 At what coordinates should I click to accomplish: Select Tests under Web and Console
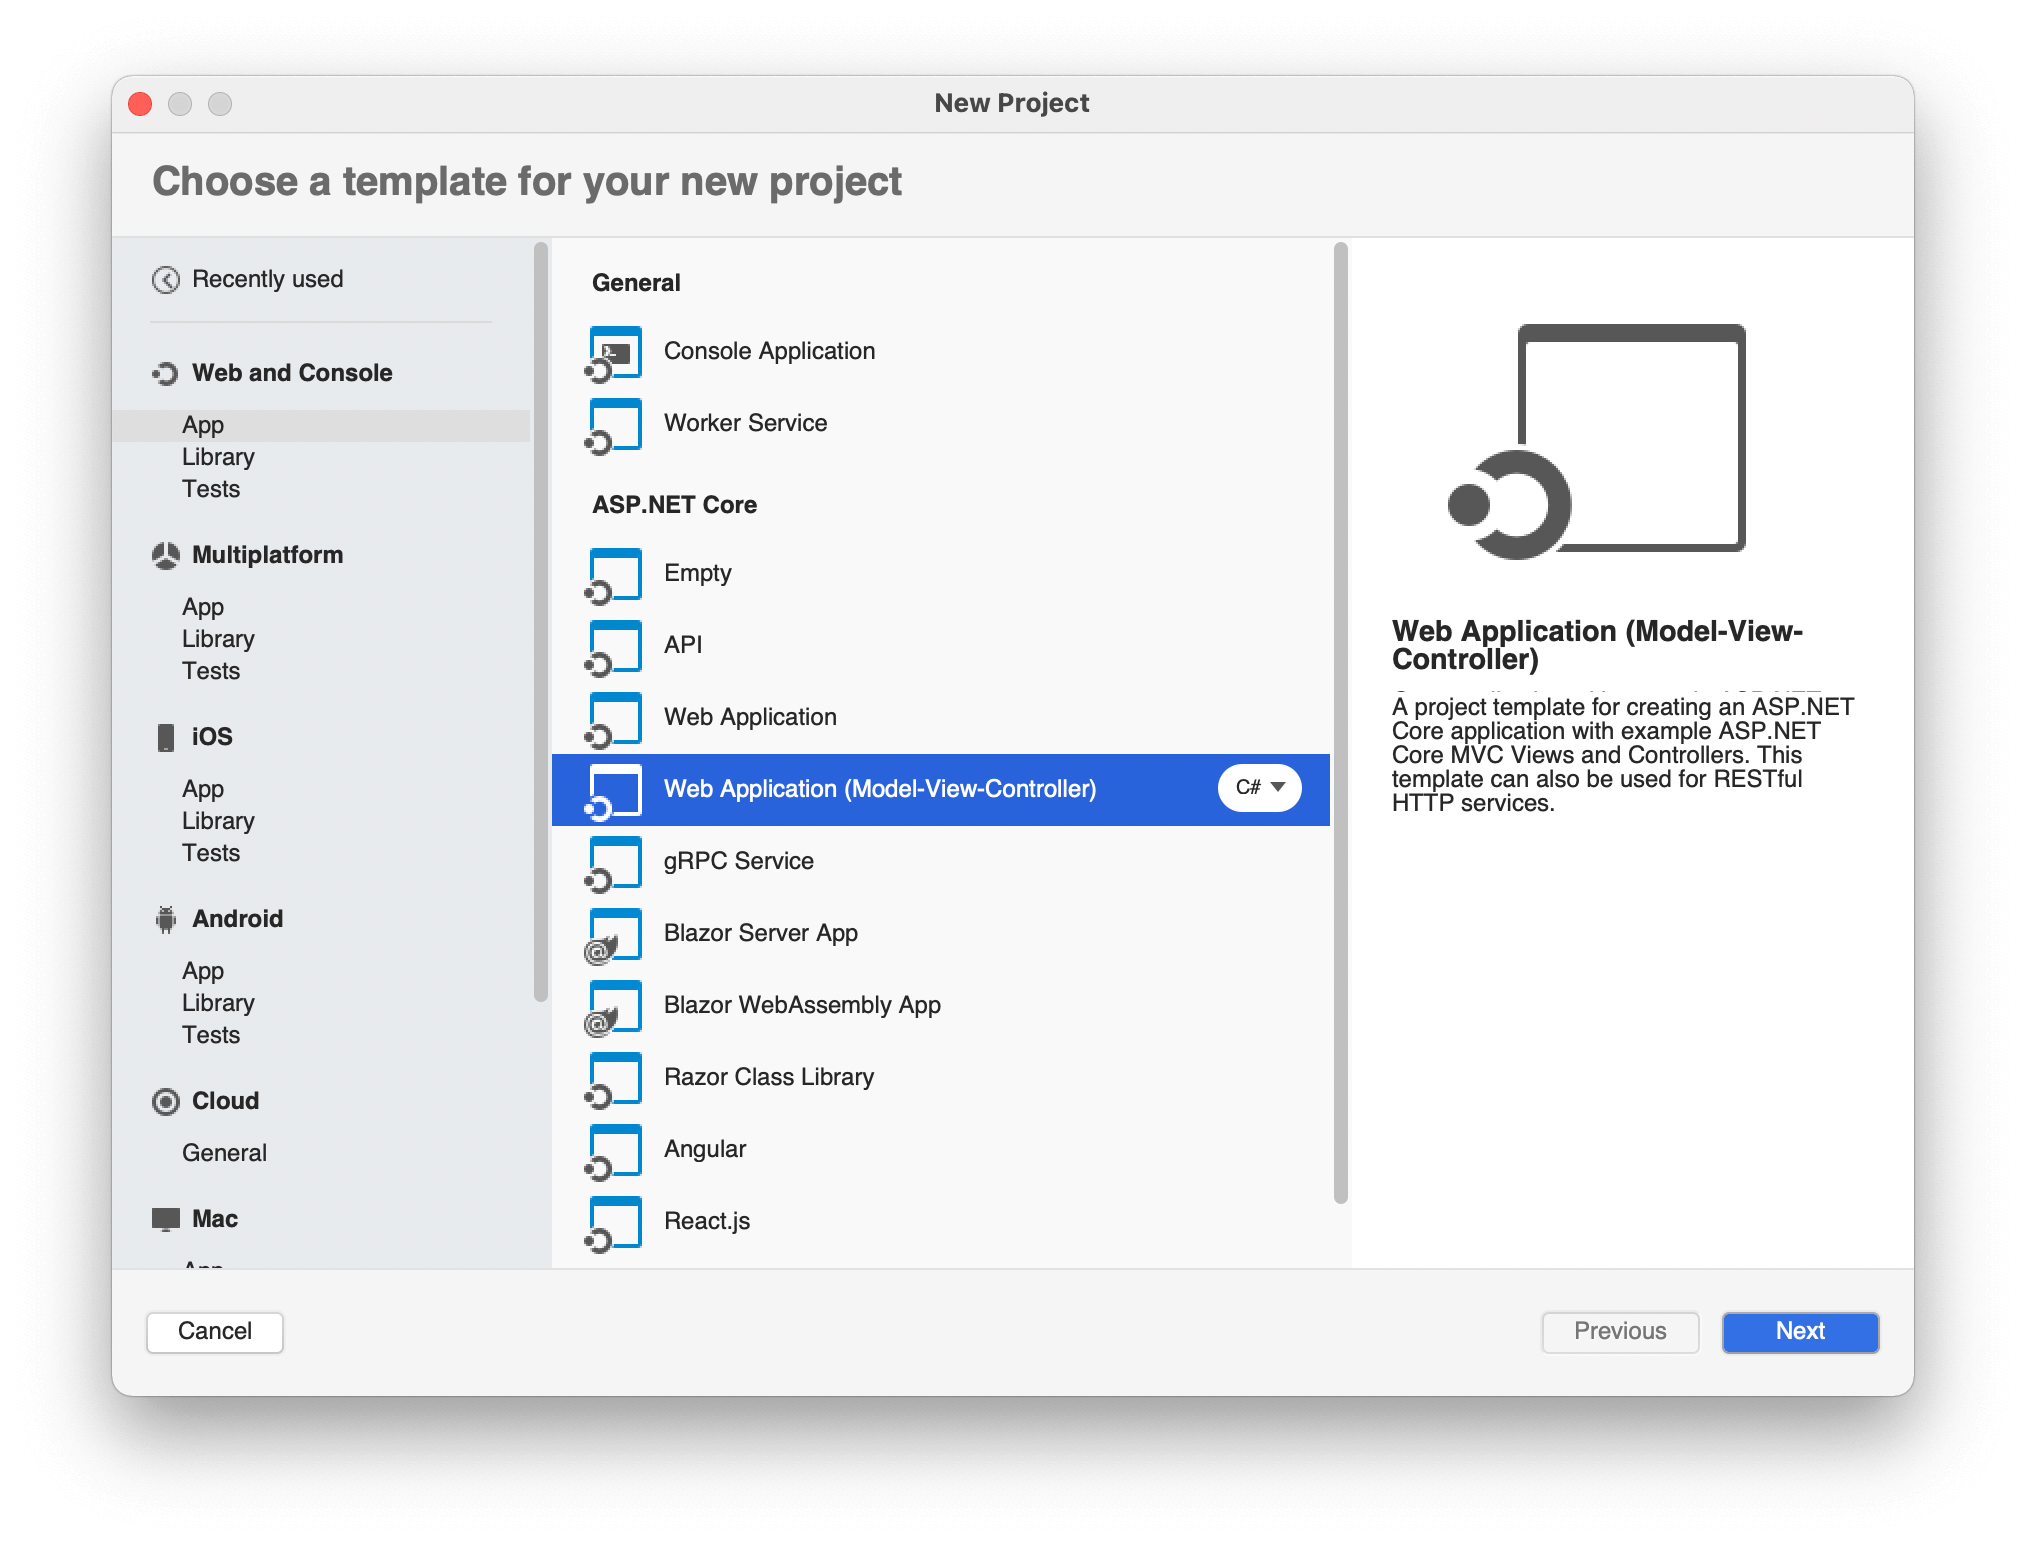(211, 489)
